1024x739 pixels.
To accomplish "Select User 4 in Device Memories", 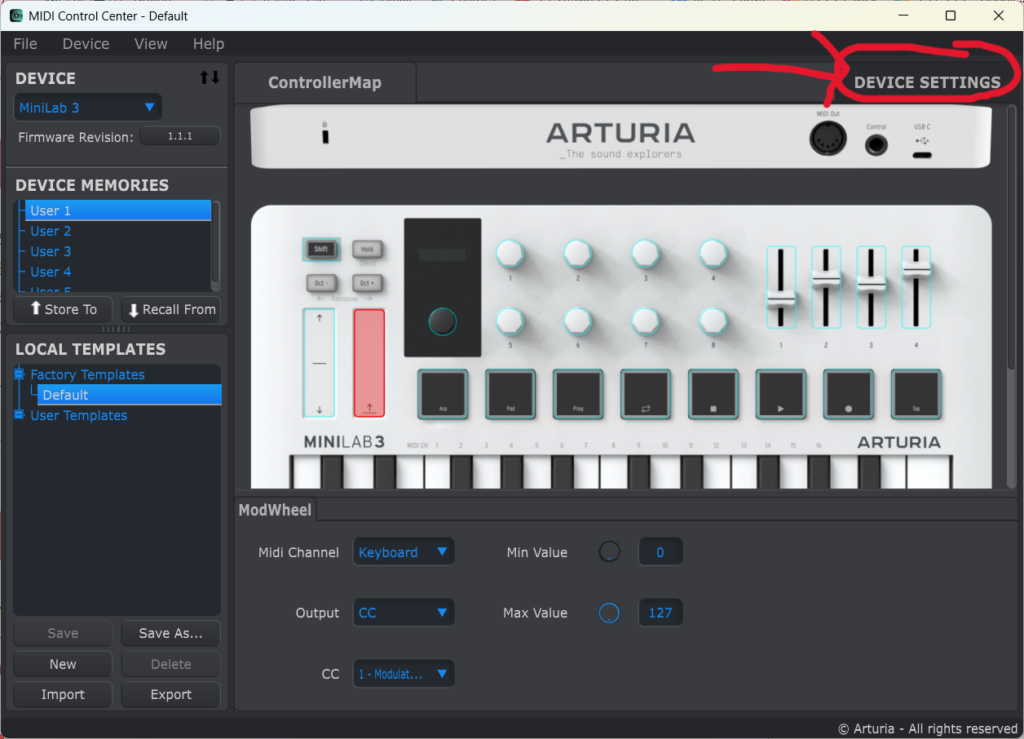I will (118, 272).
